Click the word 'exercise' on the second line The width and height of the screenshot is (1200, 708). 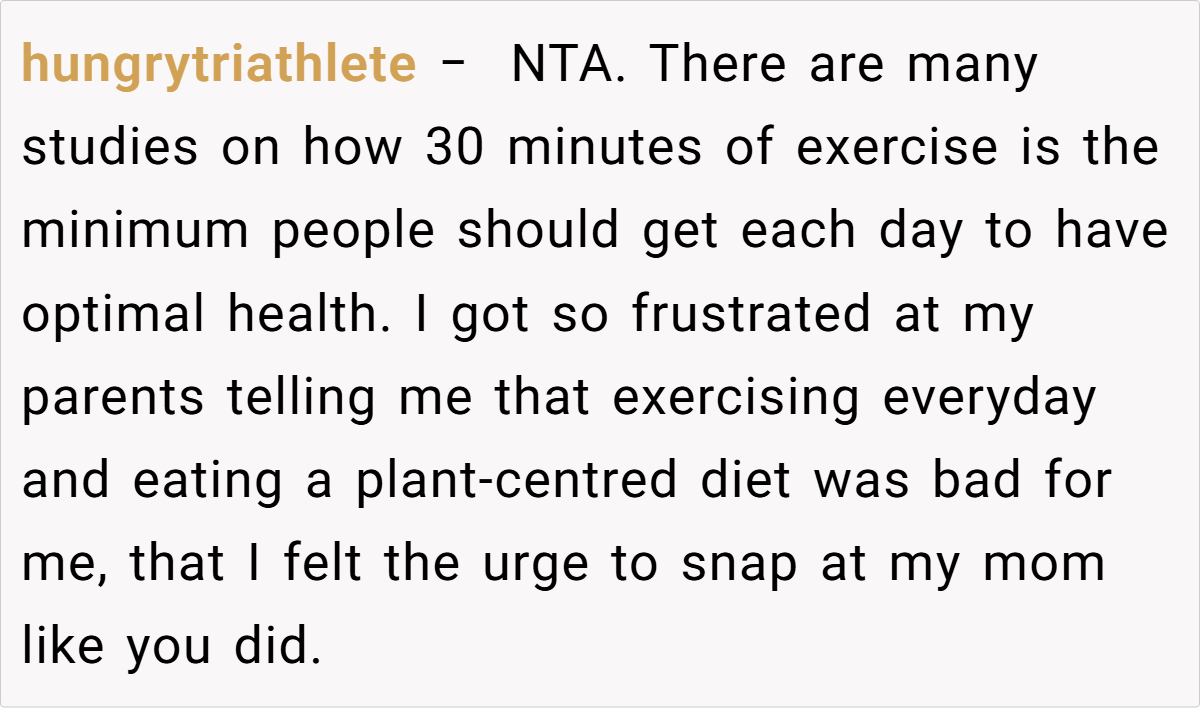[x=897, y=149]
